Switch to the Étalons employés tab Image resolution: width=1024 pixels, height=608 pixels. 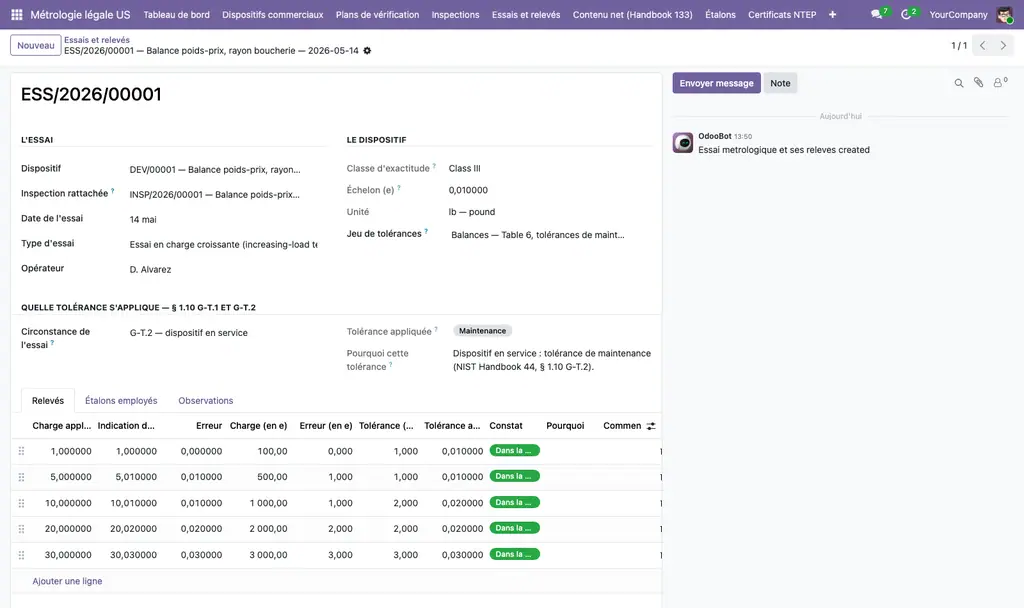[121, 400]
